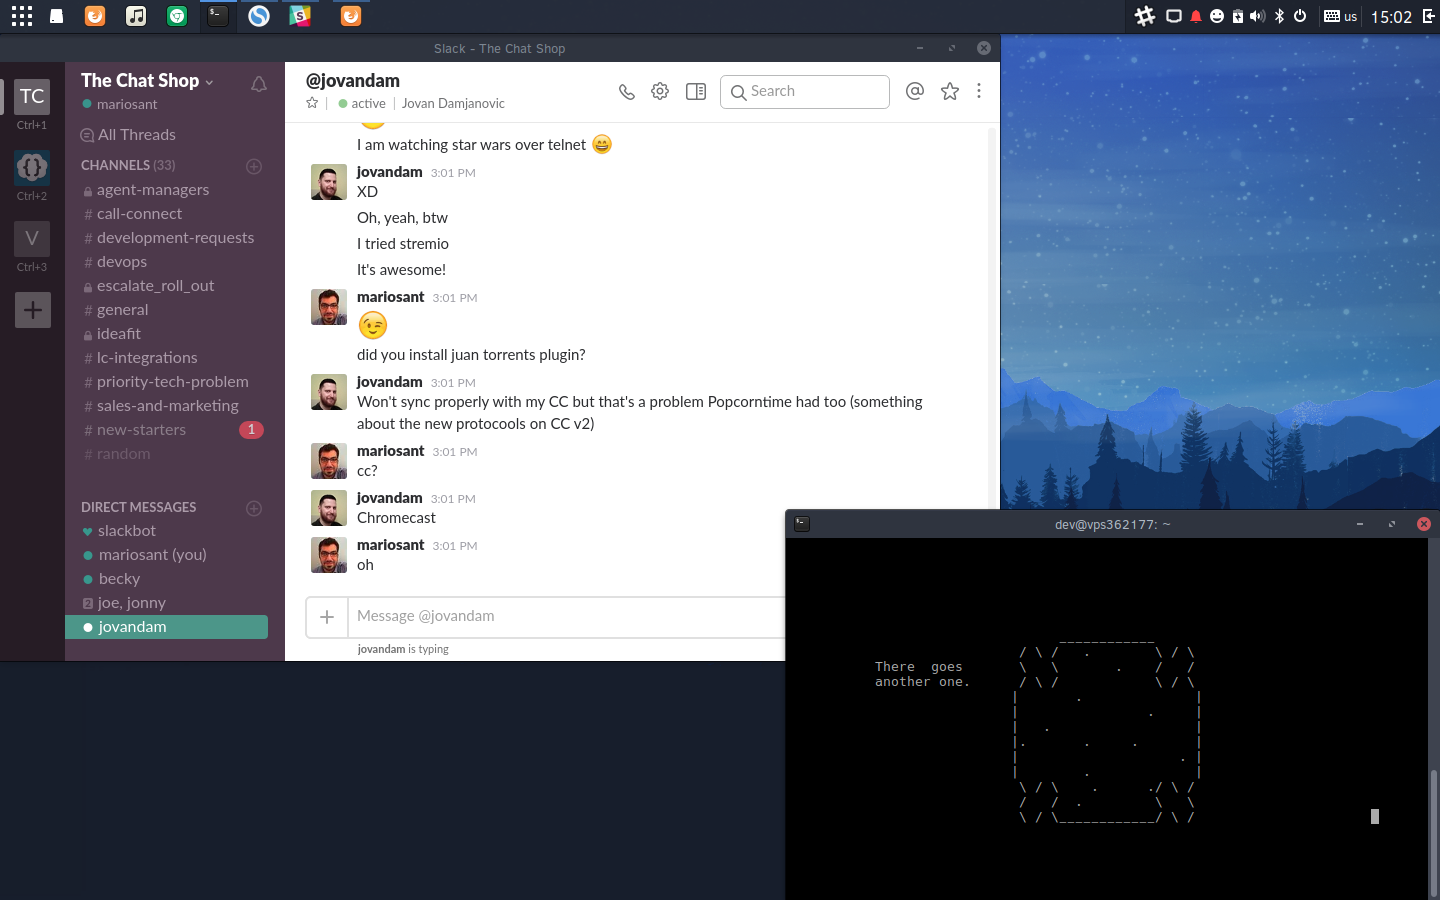Open terminal window menu icon in titlebar
1440x900 pixels.
pos(802,524)
